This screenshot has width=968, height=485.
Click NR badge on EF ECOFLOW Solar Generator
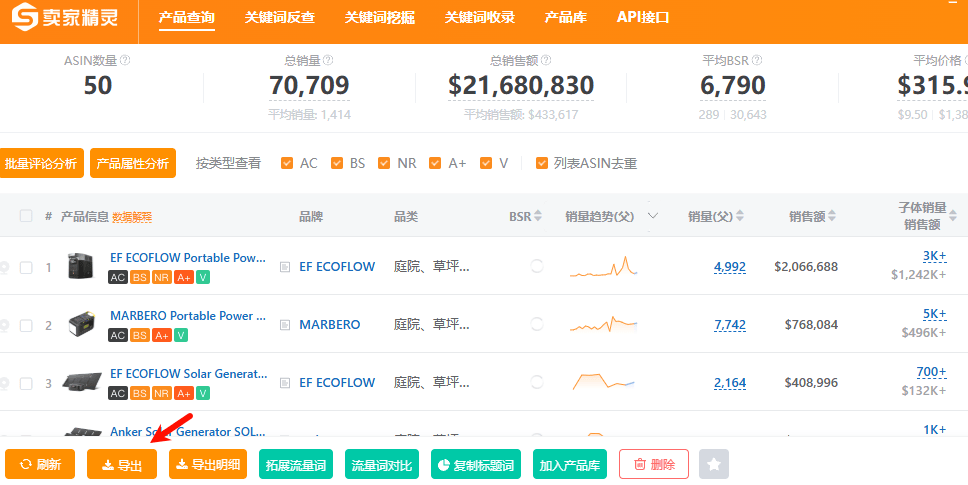[162, 393]
